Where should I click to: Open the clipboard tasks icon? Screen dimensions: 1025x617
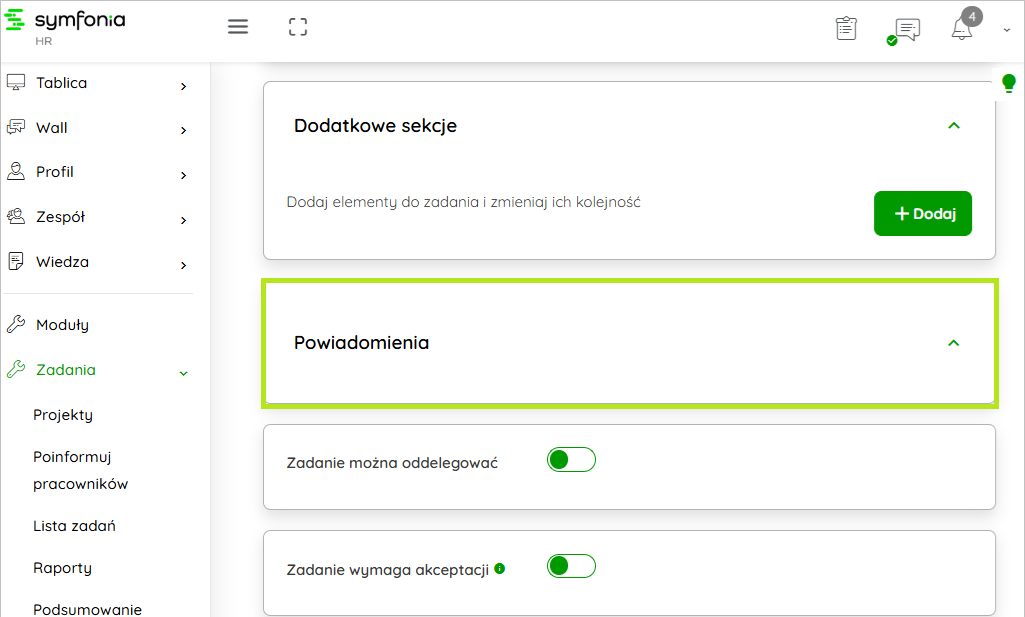click(x=846, y=28)
